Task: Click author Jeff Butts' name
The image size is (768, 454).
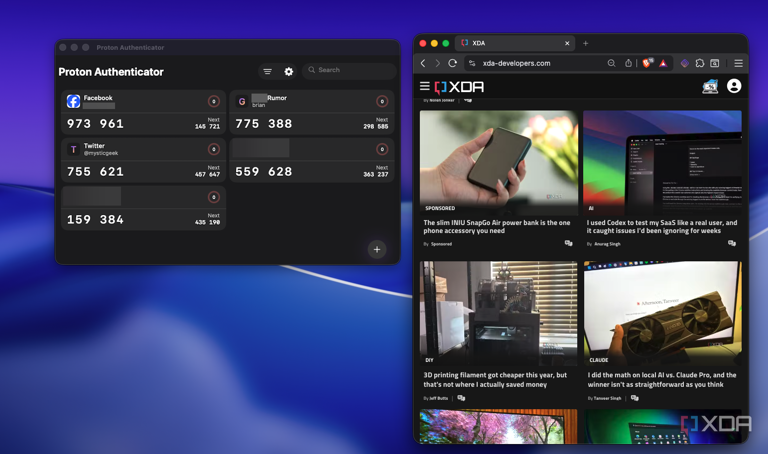Action: [438, 398]
